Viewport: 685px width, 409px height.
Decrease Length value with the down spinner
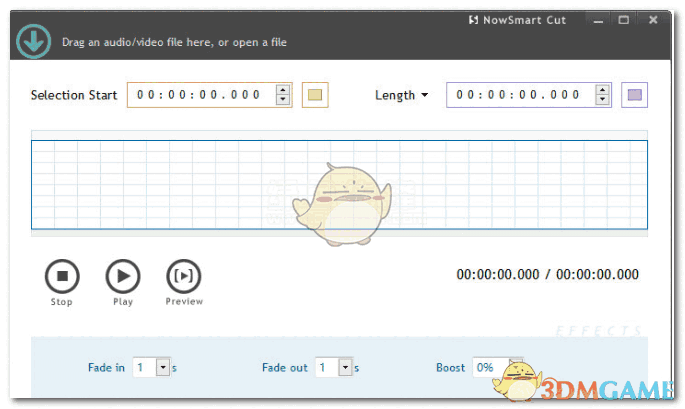(x=602, y=100)
